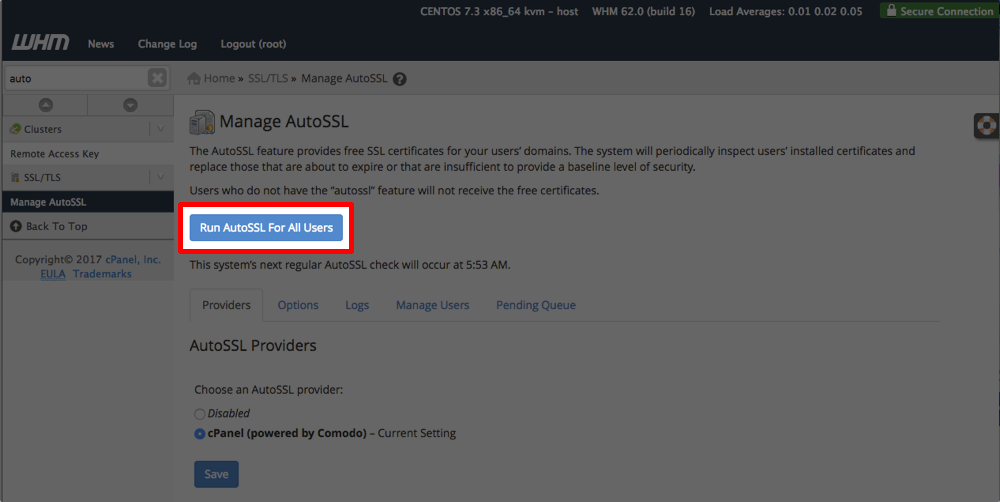Open help via the question mark icon
Image resolution: width=1000 pixels, height=502 pixels.
pos(399,79)
